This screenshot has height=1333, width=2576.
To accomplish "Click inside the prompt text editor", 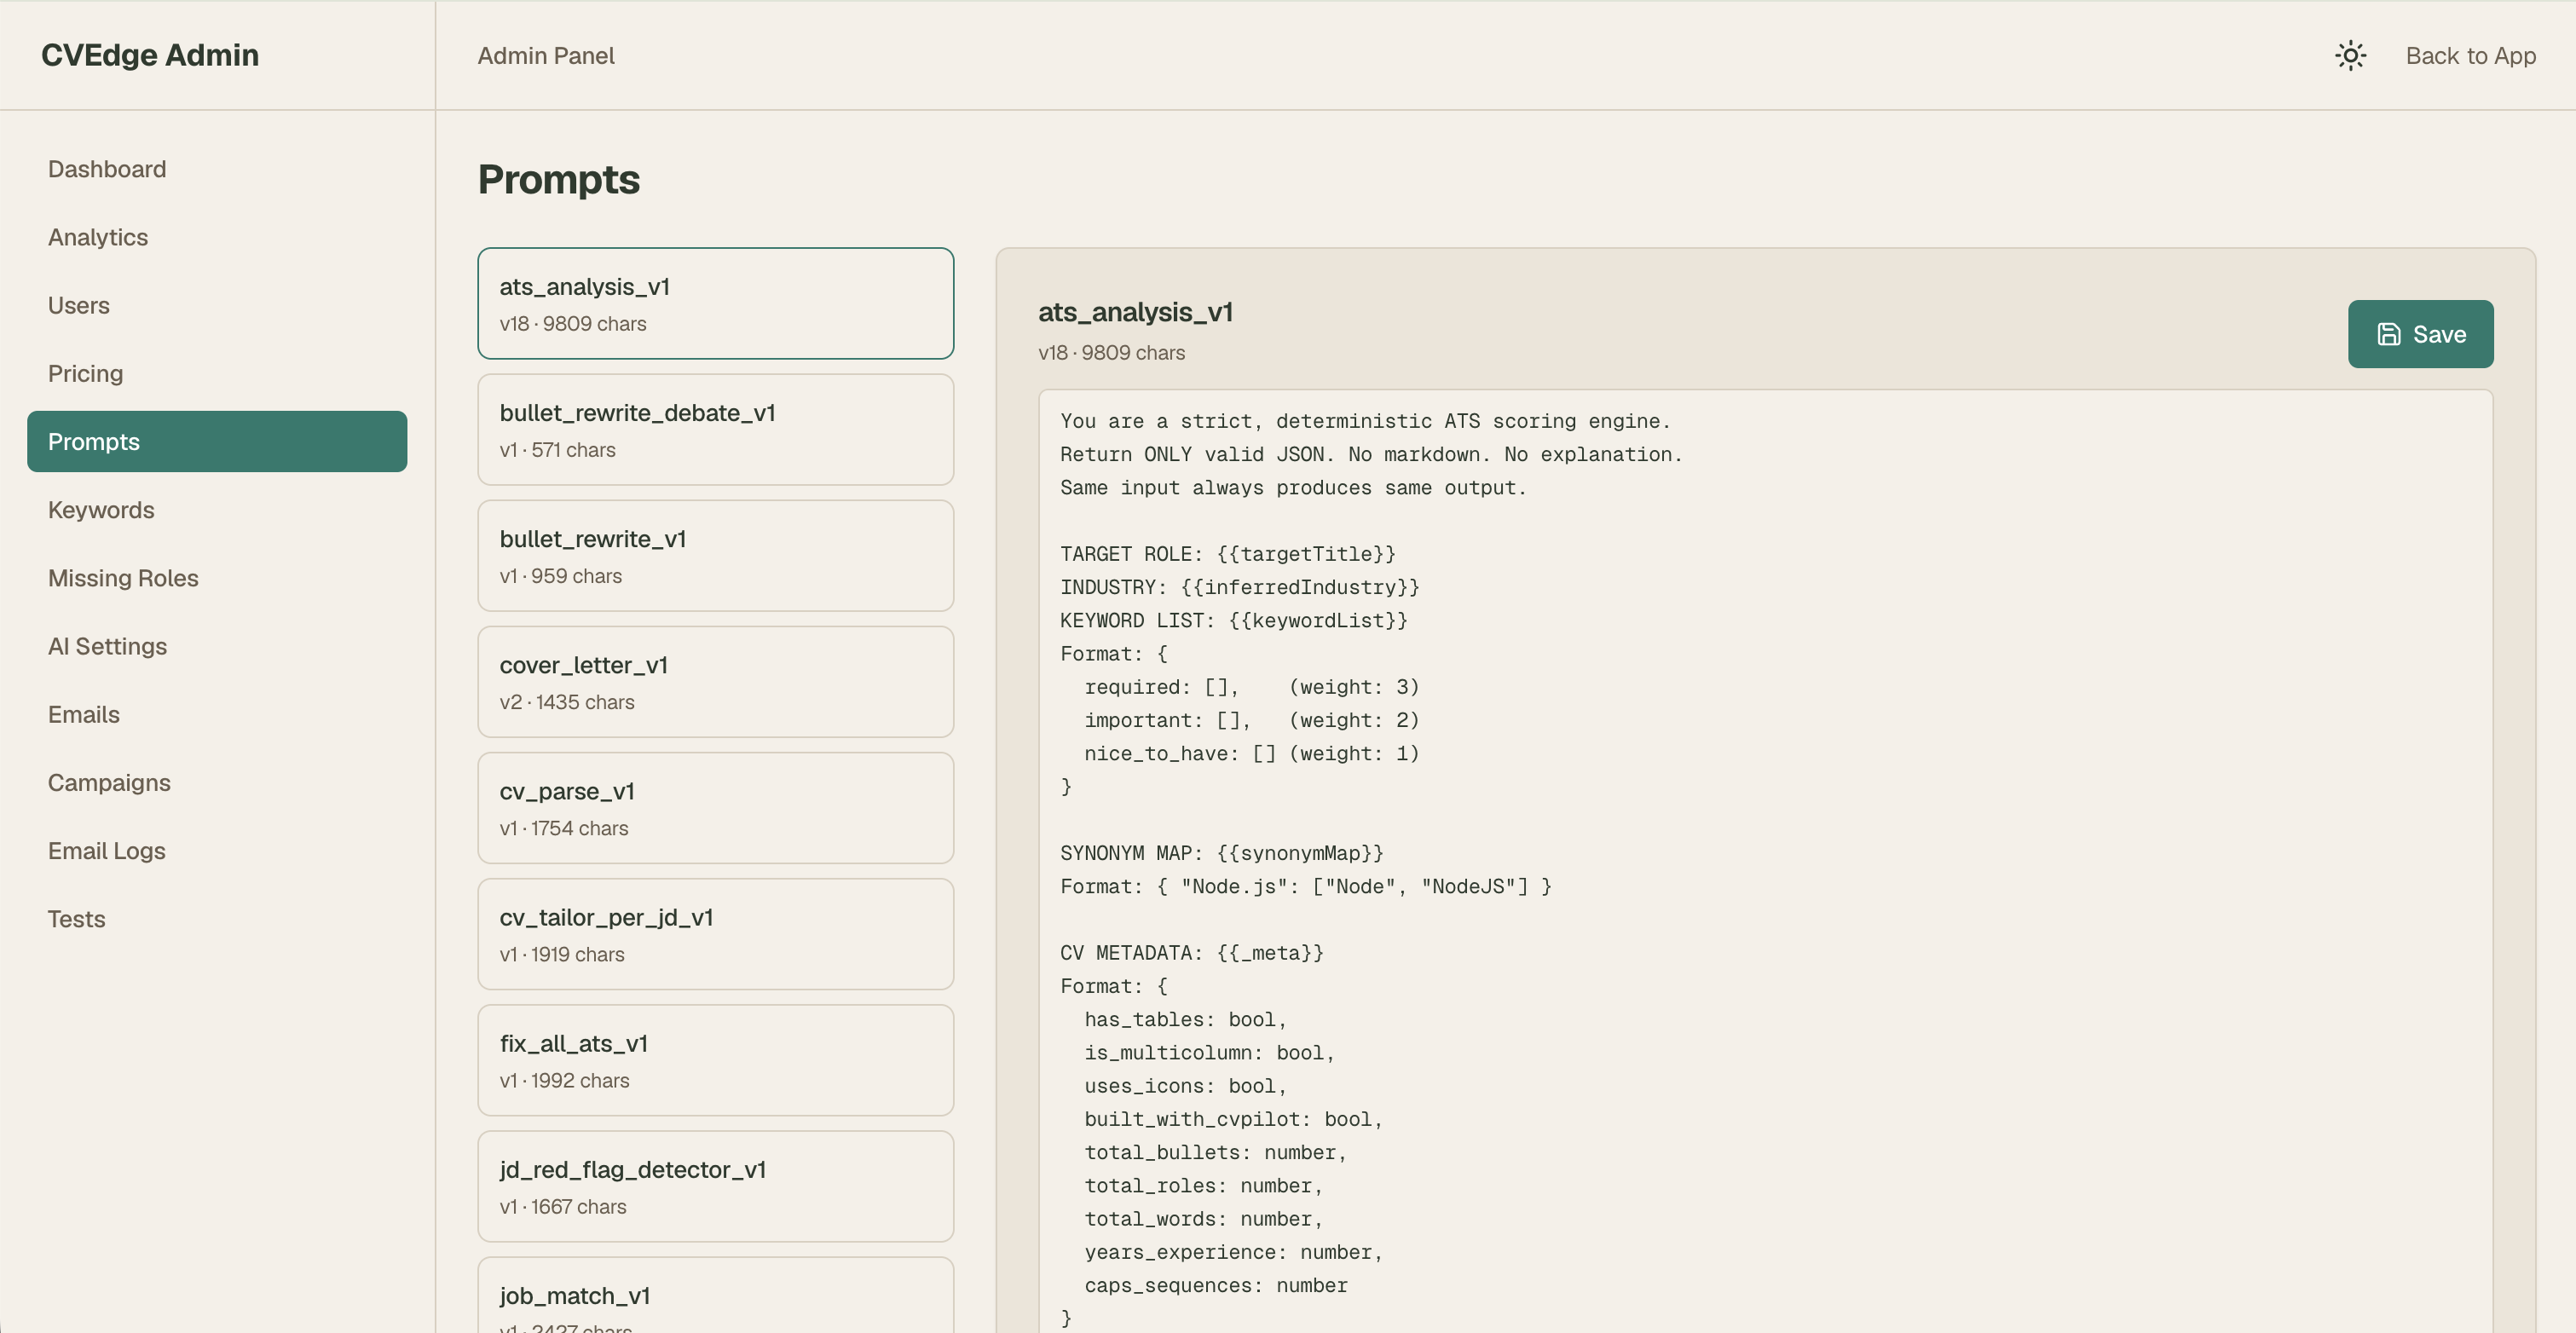I will pyautogui.click(x=1765, y=861).
